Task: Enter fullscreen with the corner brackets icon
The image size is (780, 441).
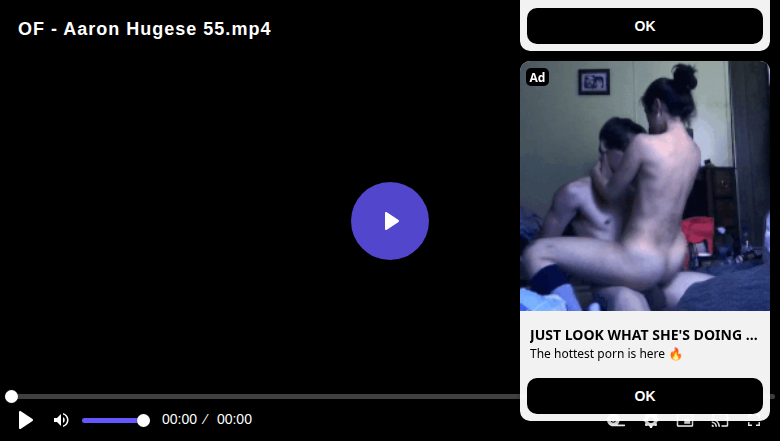Action: pos(754,424)
